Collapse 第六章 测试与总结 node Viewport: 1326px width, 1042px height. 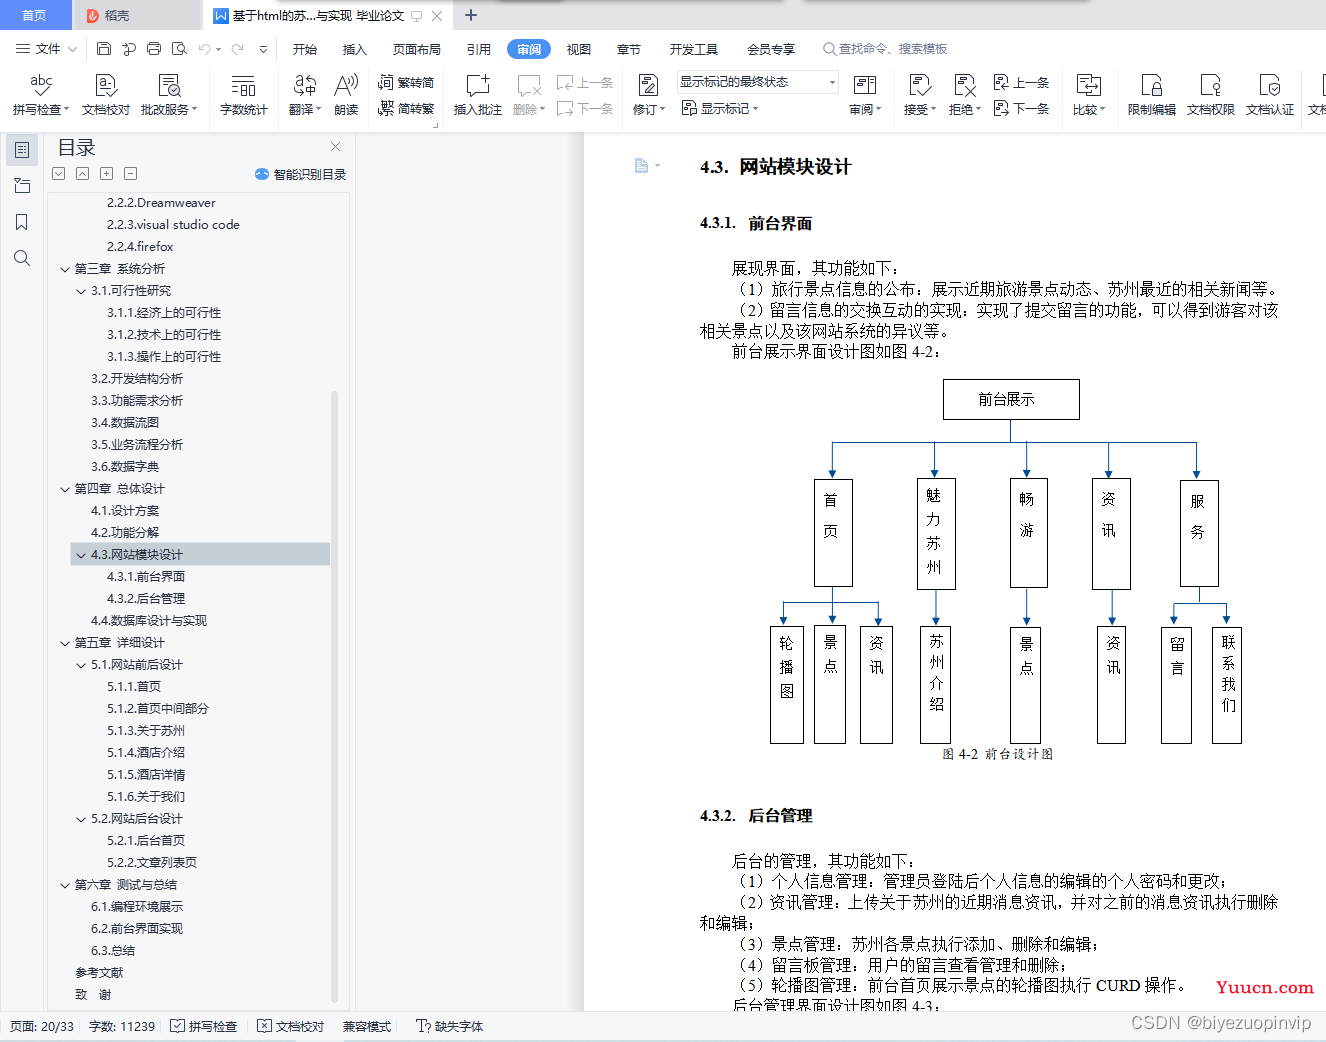pyautogui.click(x=65, y=885)
